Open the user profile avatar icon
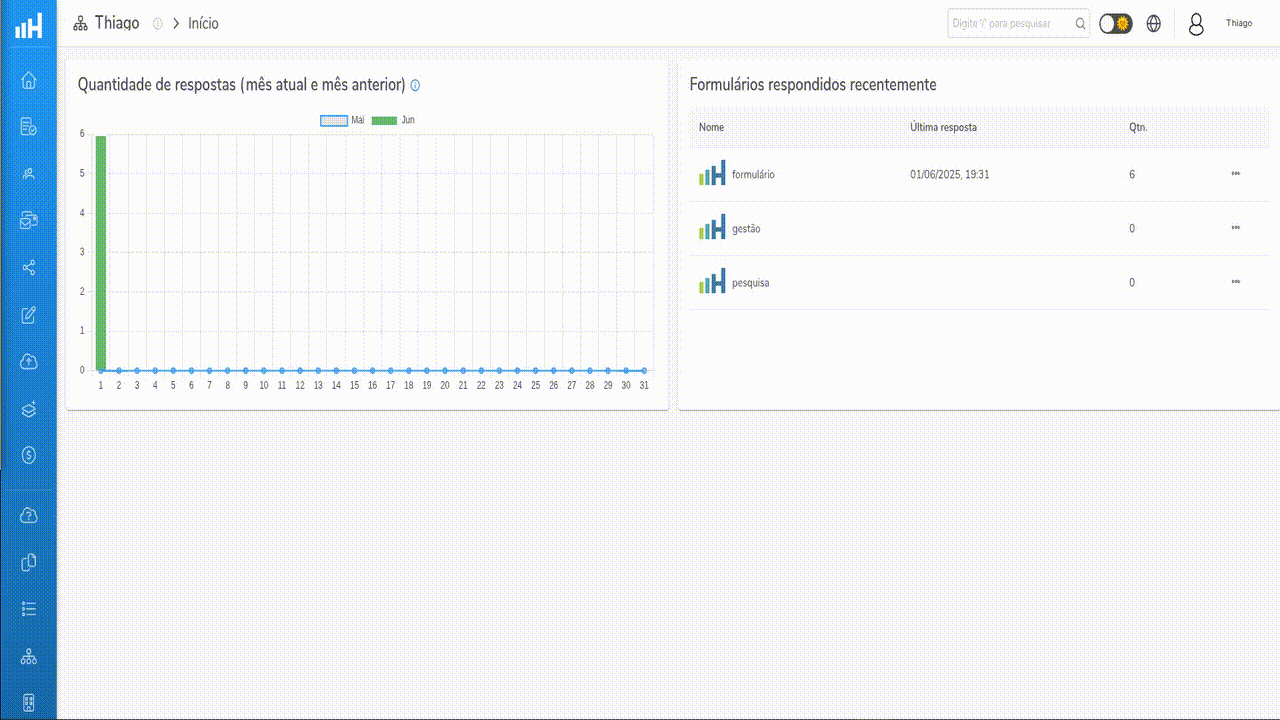 click(x=1196, y=24)
